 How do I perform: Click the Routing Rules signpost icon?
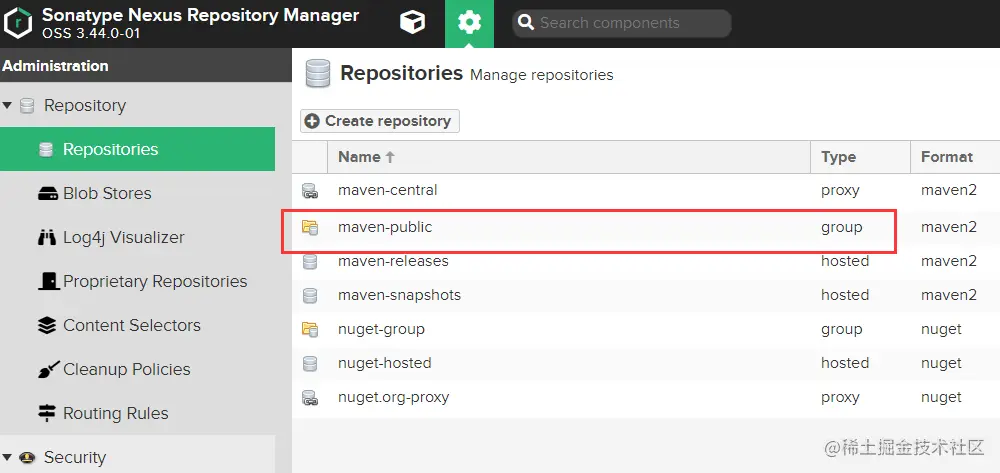coord(47,413)
